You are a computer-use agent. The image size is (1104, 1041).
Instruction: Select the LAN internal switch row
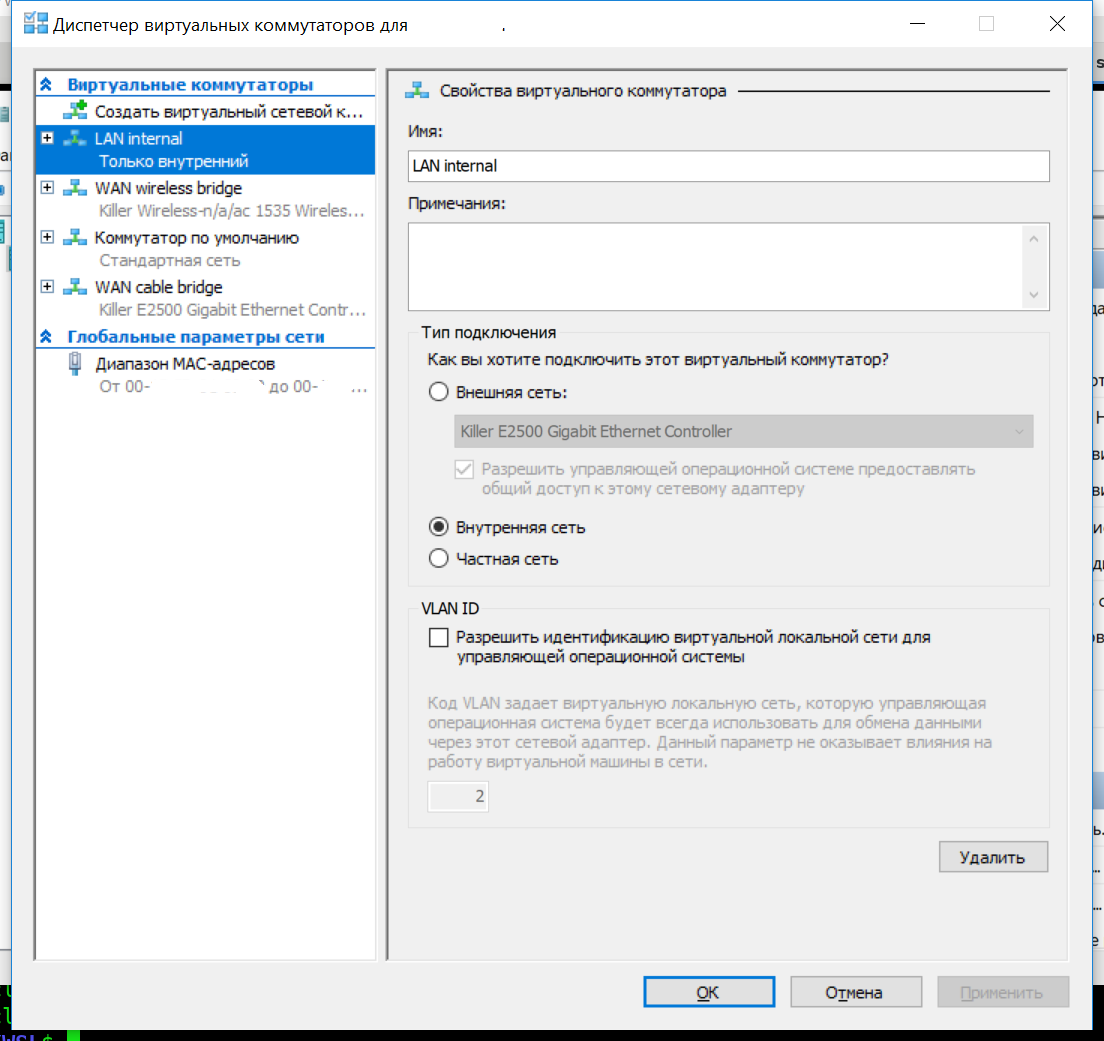coord(206,149)
